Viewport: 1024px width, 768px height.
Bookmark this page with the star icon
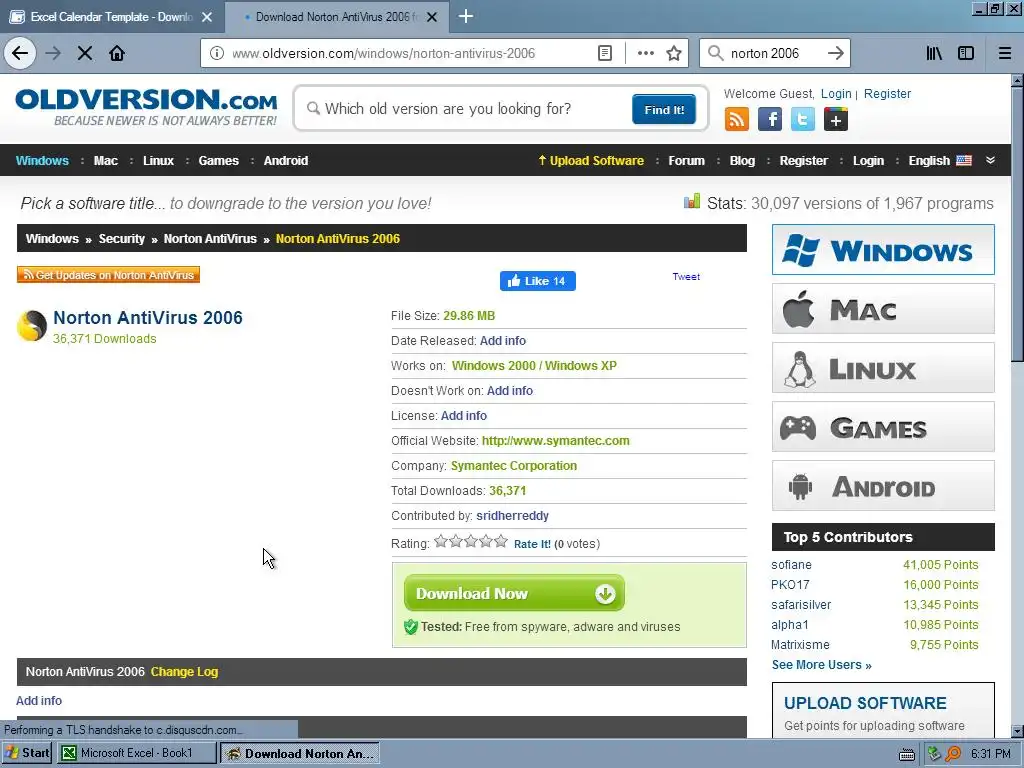674,53
